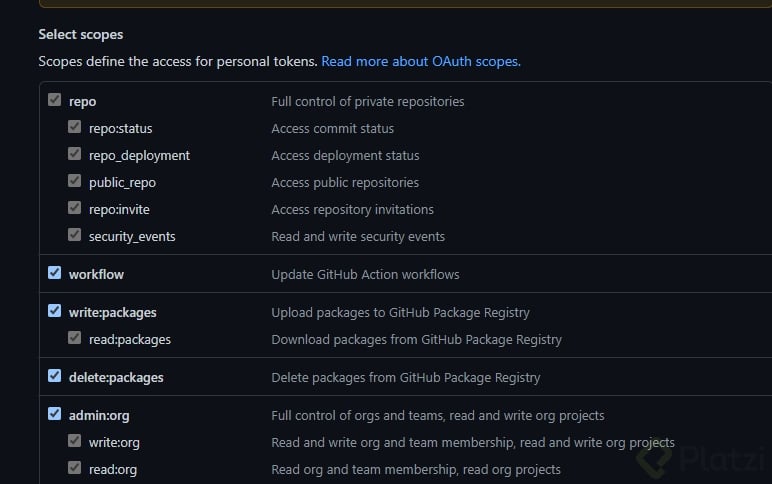Screen dimensions: 772x484
Task: Toggle the repo scope checkbox
Action: 54,101
